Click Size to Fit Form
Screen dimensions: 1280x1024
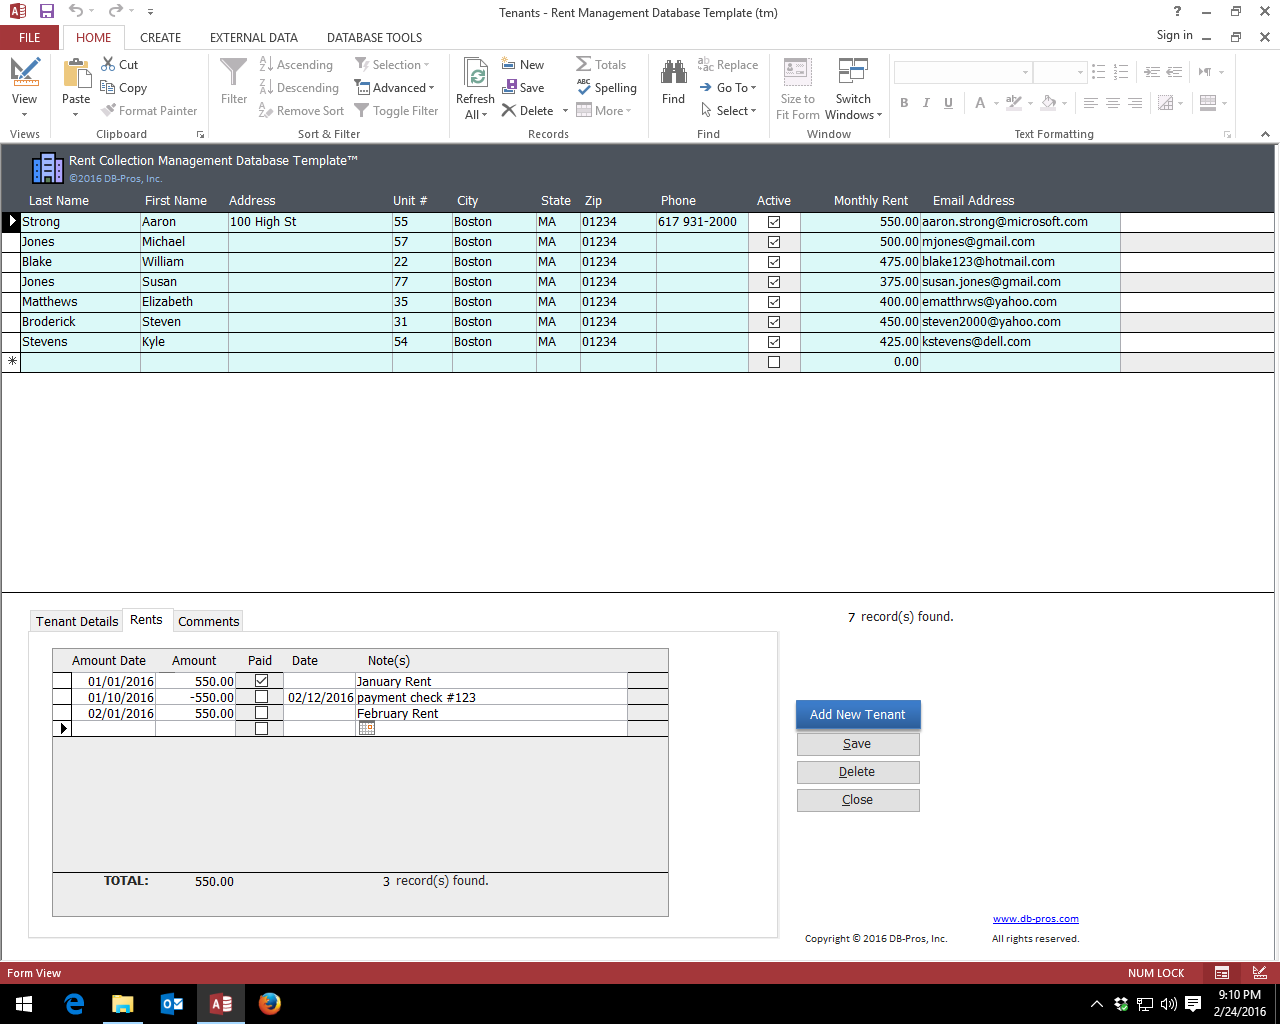797,87
